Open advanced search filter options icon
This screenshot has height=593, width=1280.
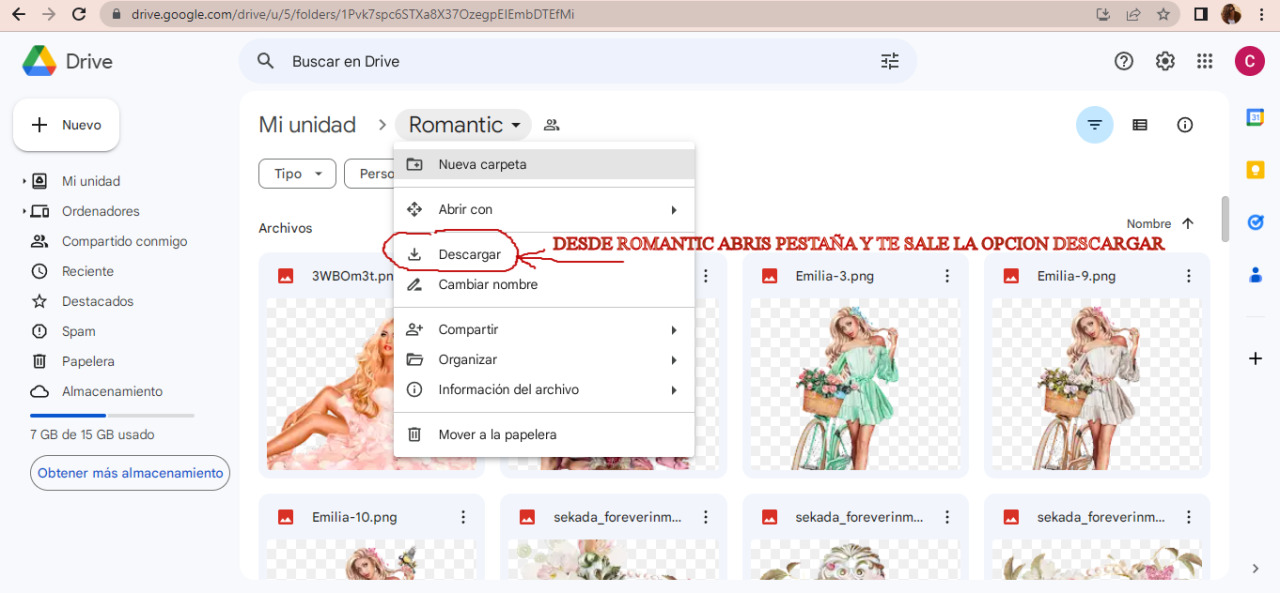[x=890, y=61]
